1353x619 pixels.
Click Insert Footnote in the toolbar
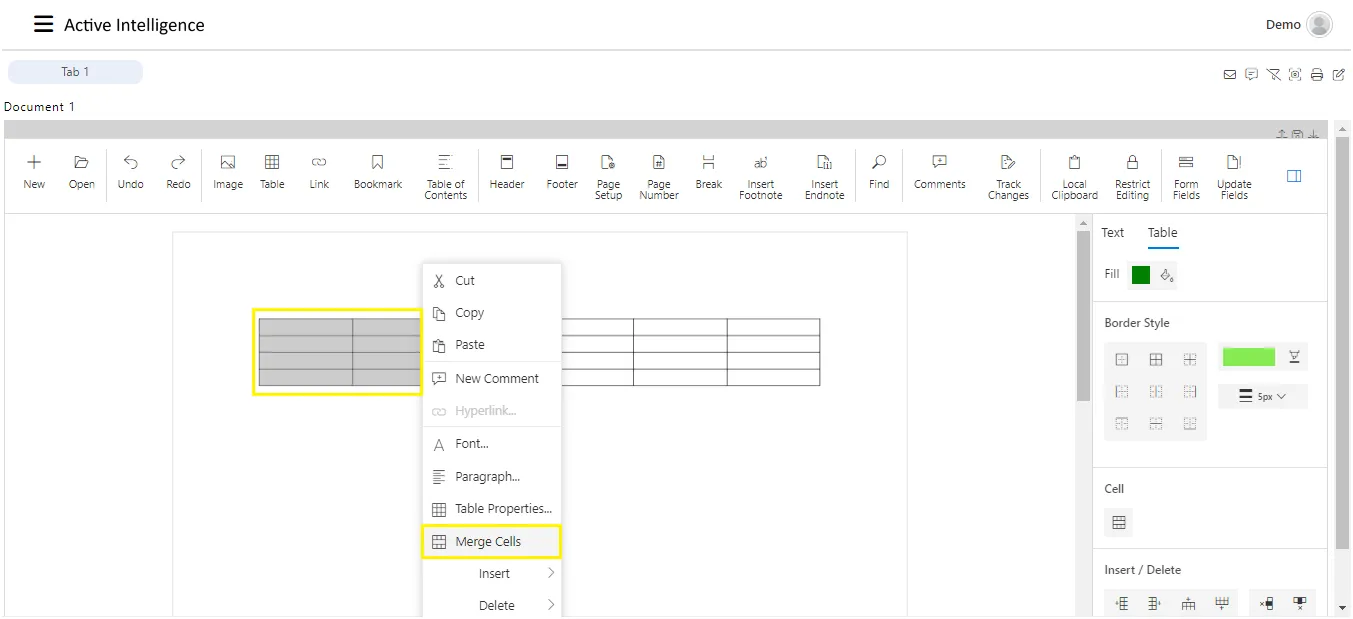pos(761,176)
